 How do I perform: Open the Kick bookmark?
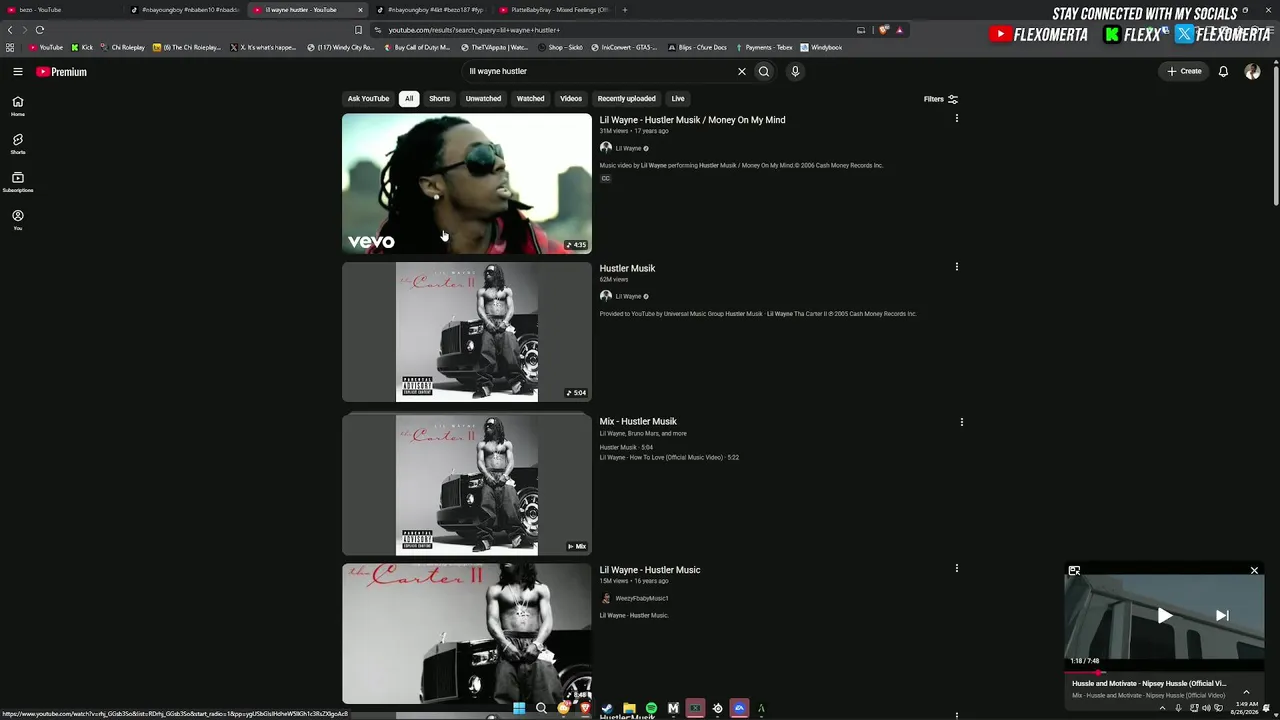point(82,47)
